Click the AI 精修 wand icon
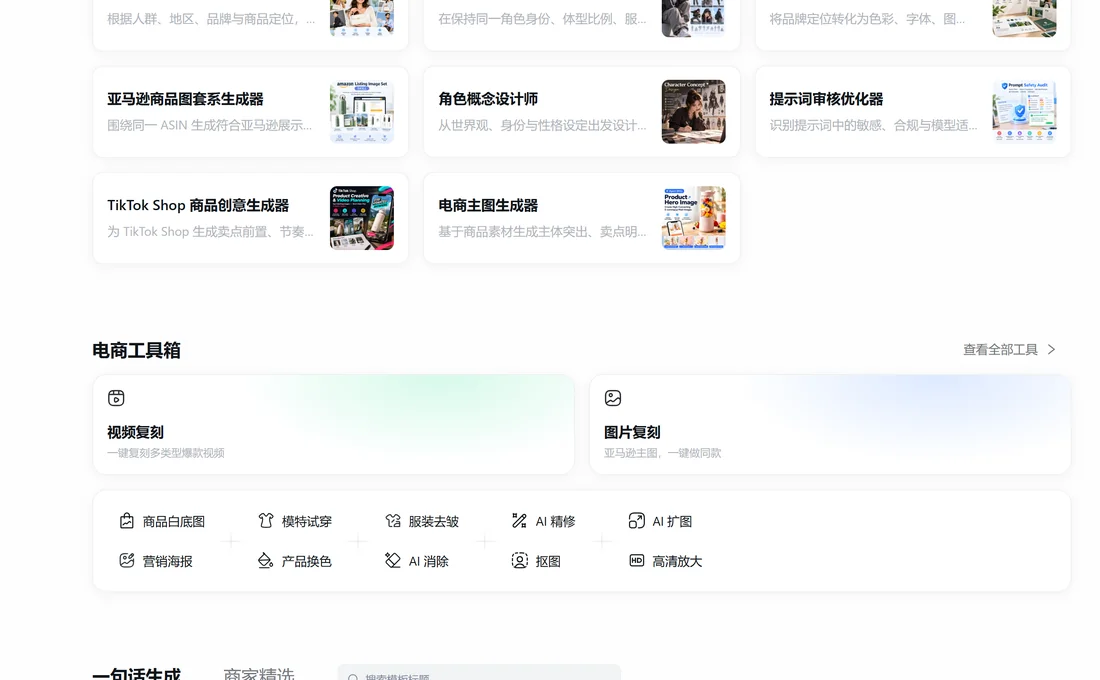Screen dimensions: 1100x680 [519, 521]
